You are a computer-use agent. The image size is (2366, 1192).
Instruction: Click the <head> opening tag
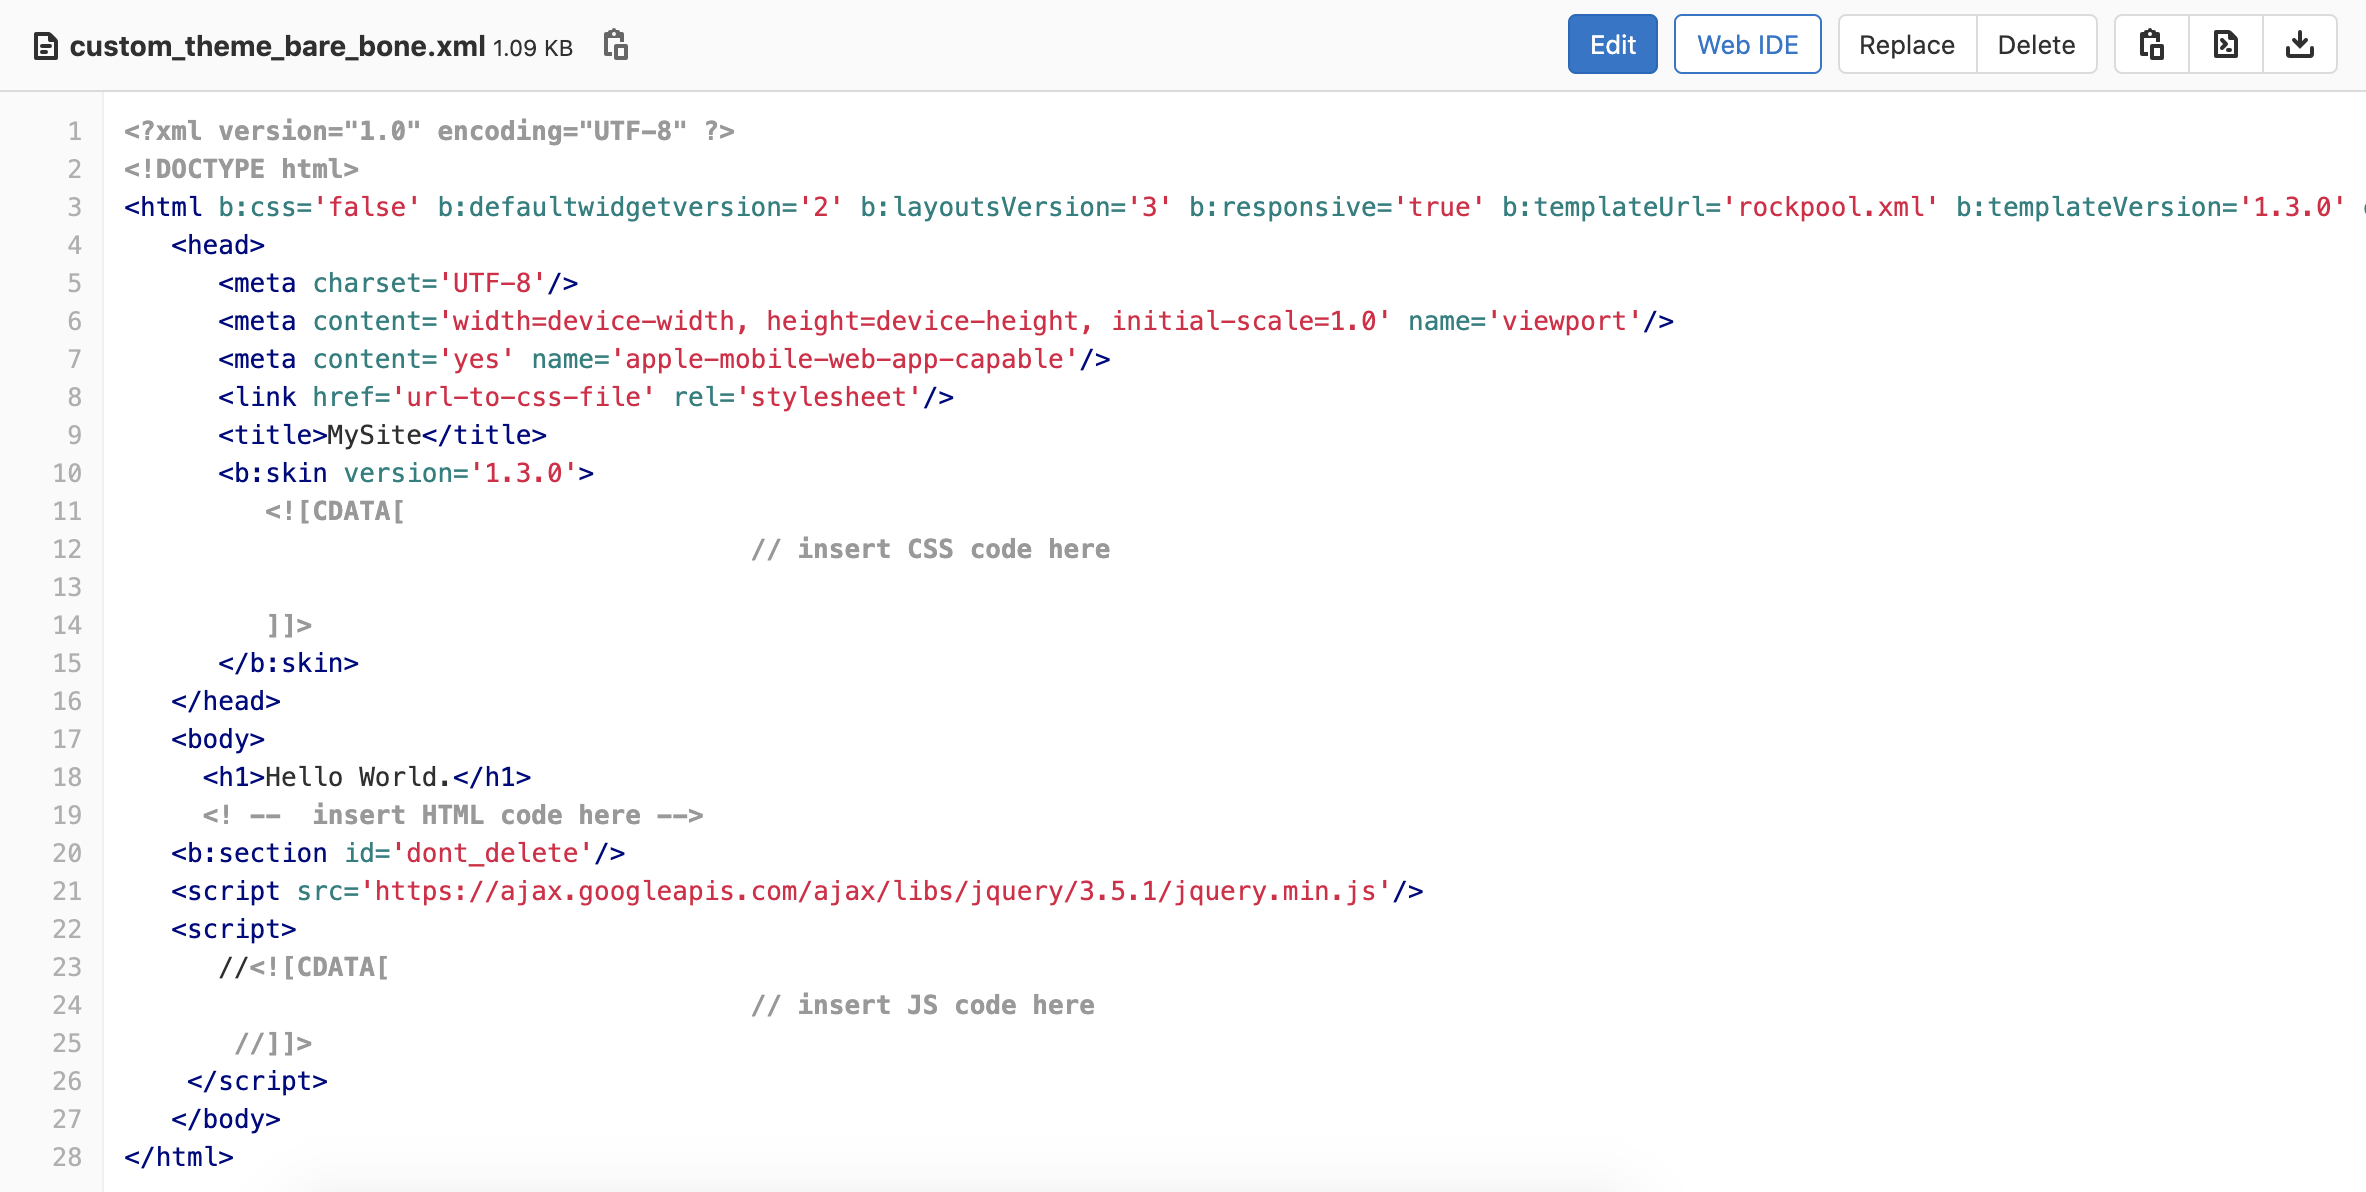(217, 245)
